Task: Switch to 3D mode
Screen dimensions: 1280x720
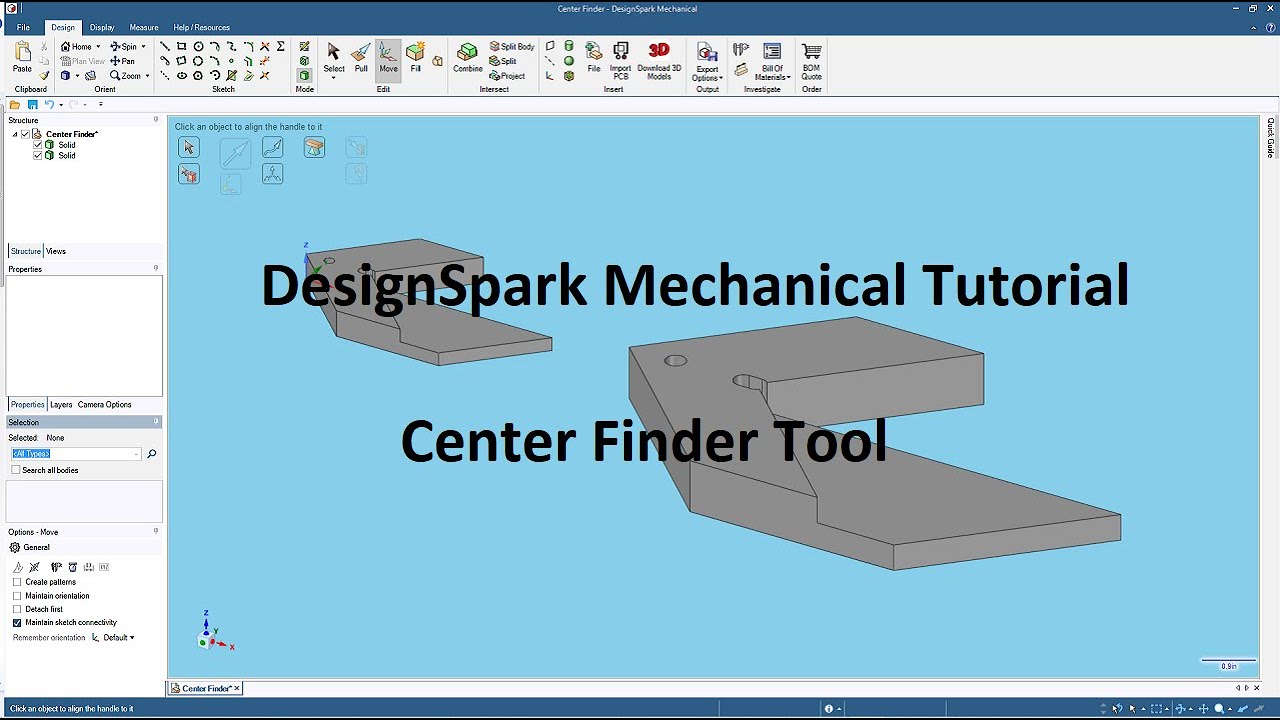Action: click(304, 75)
